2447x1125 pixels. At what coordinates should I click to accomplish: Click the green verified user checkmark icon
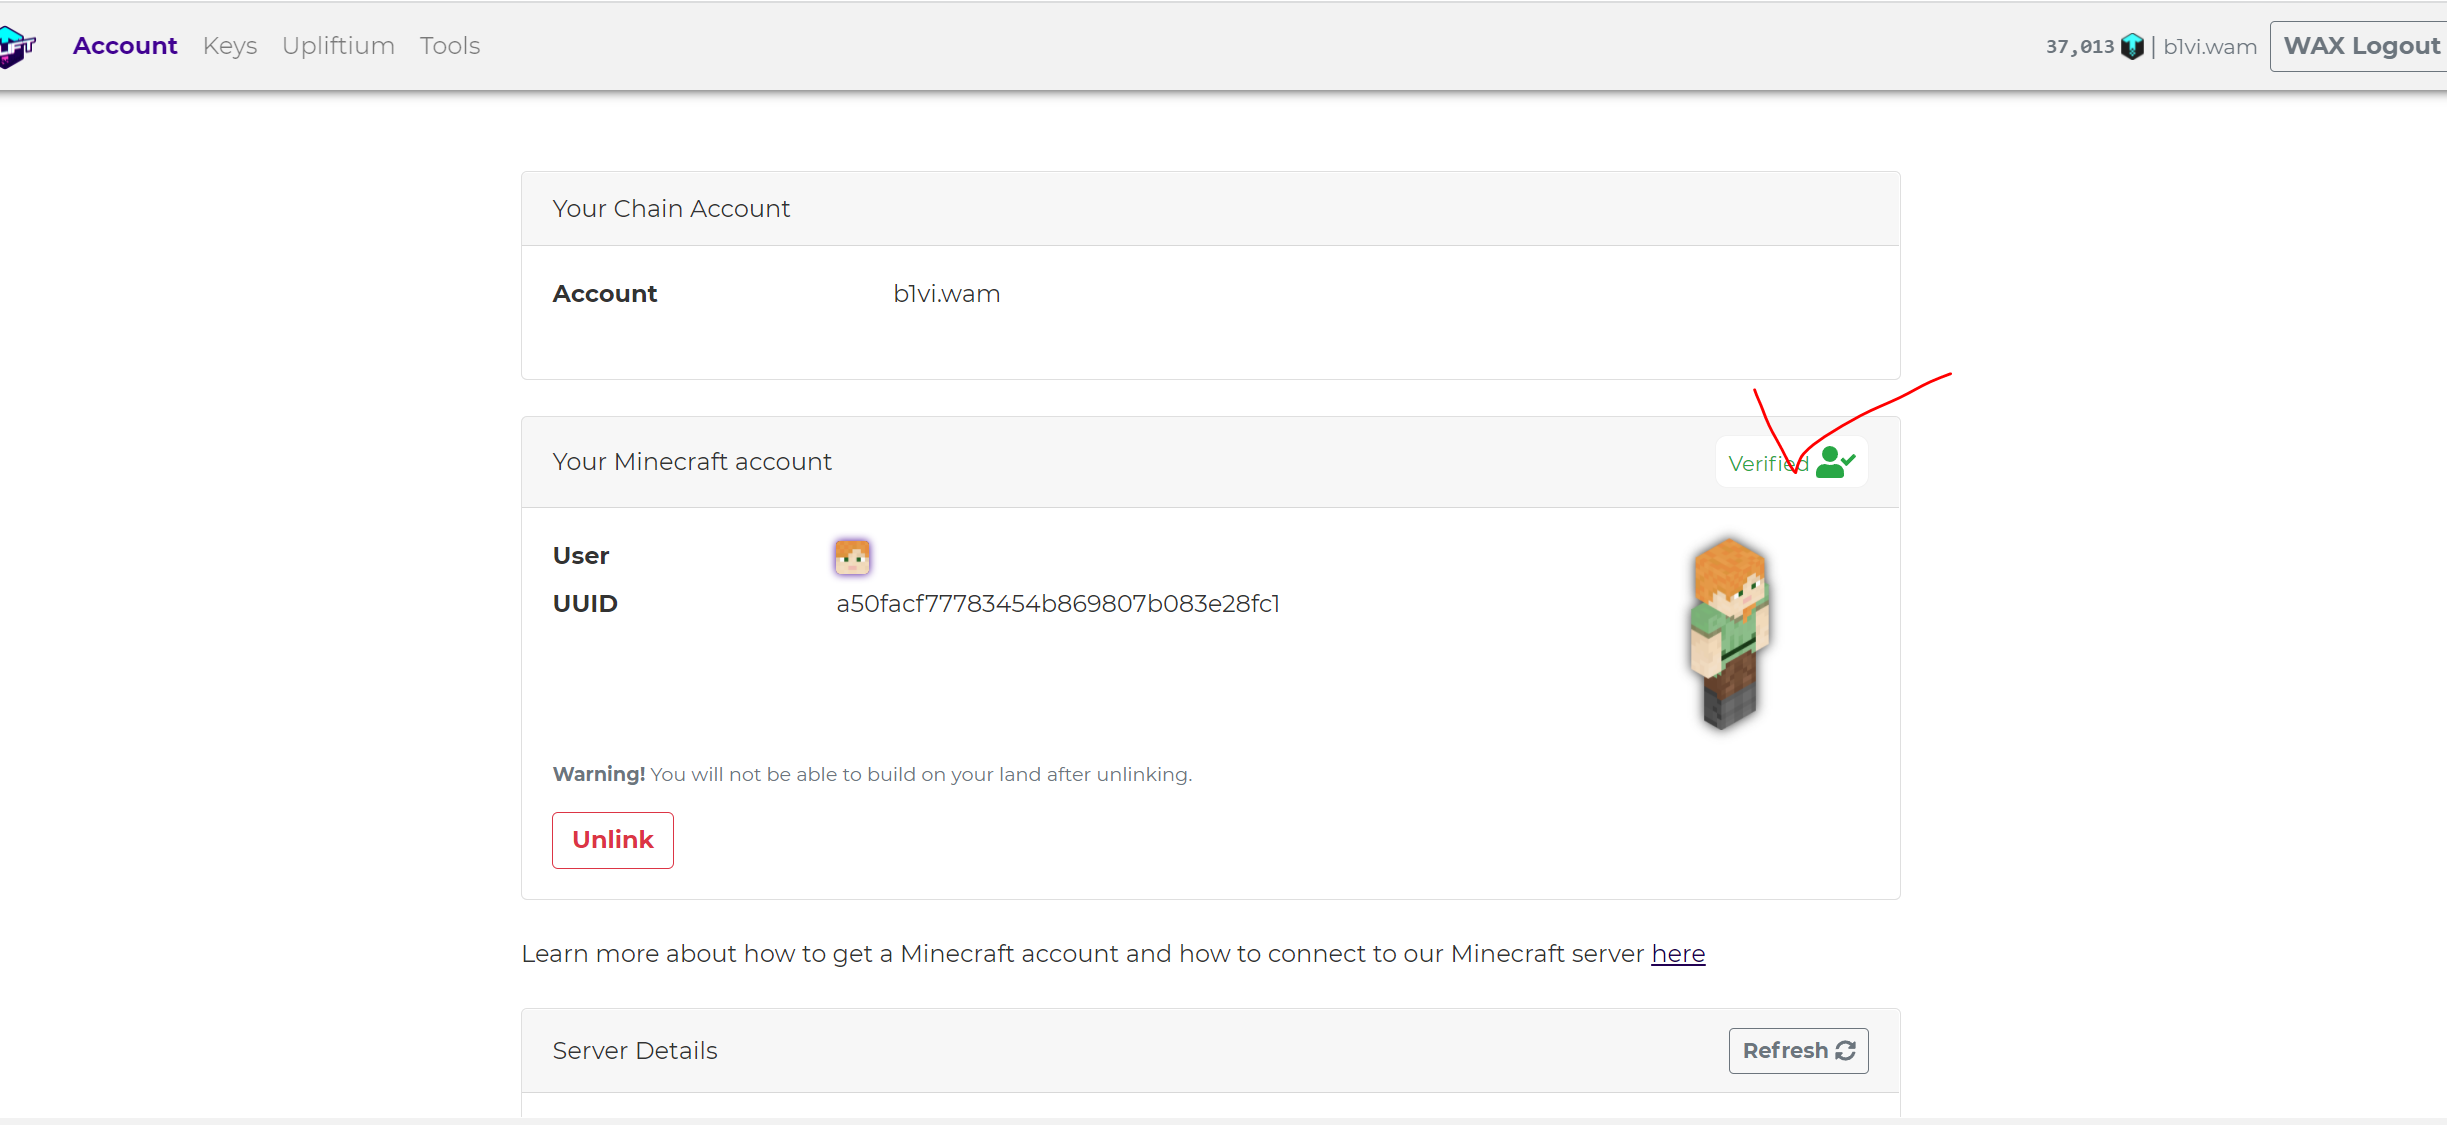[x=1835, y=463]
